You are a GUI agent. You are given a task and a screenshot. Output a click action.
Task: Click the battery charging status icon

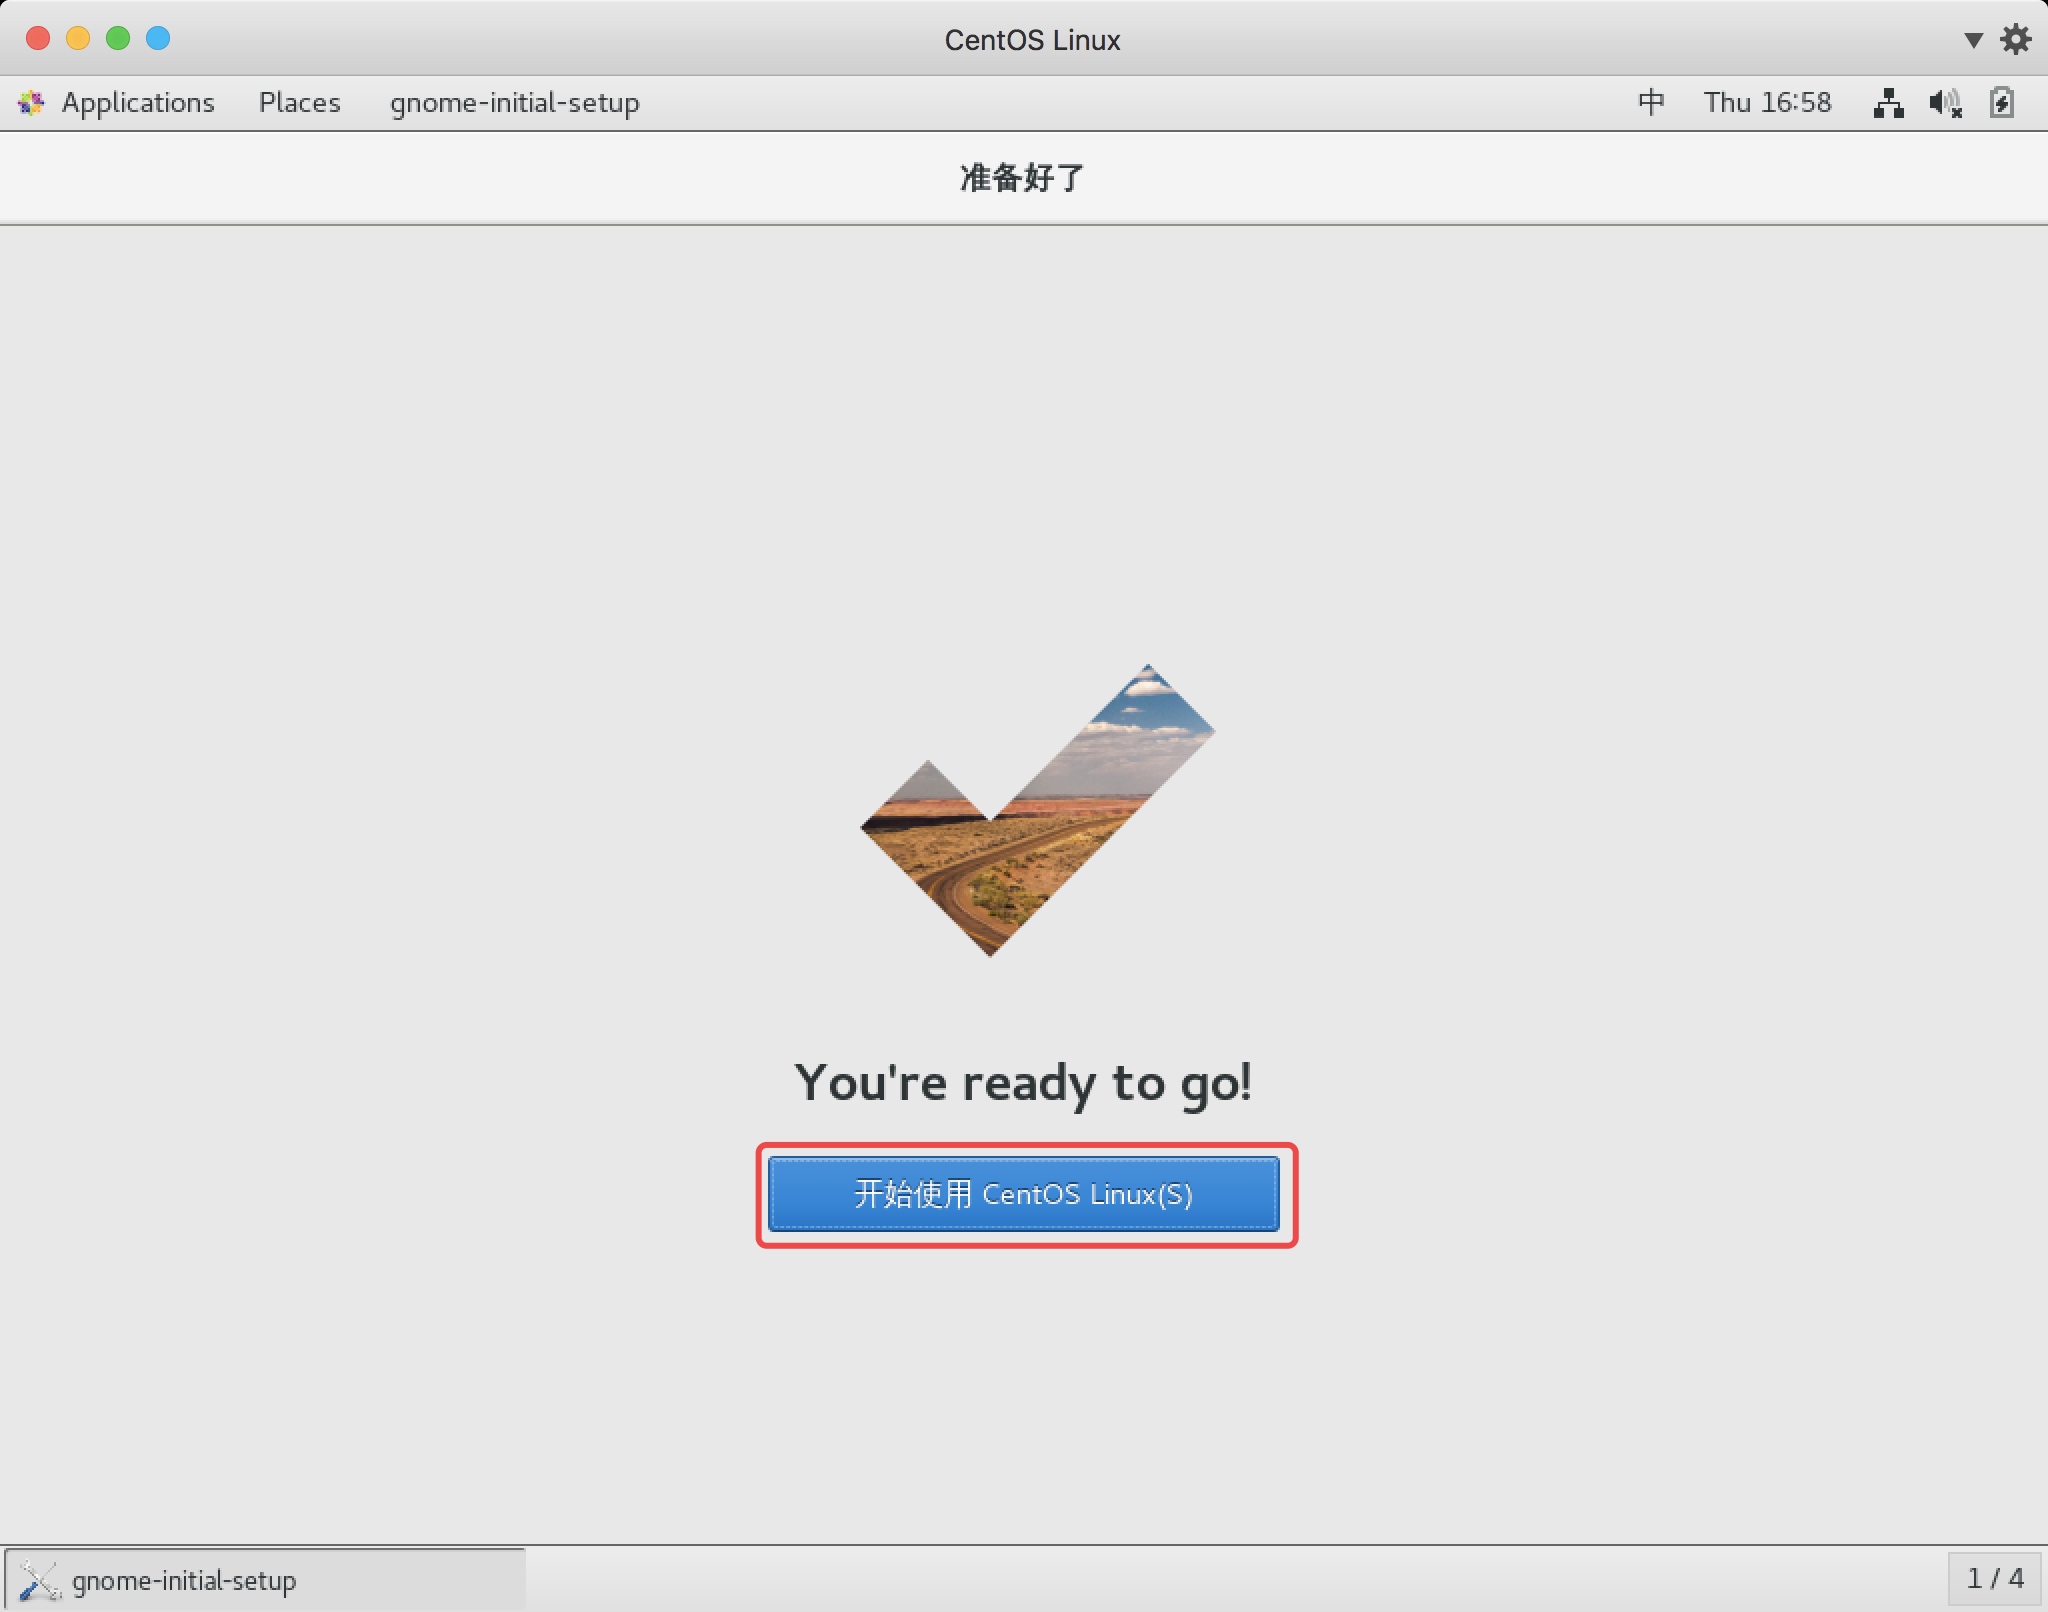pos(2002,102)
